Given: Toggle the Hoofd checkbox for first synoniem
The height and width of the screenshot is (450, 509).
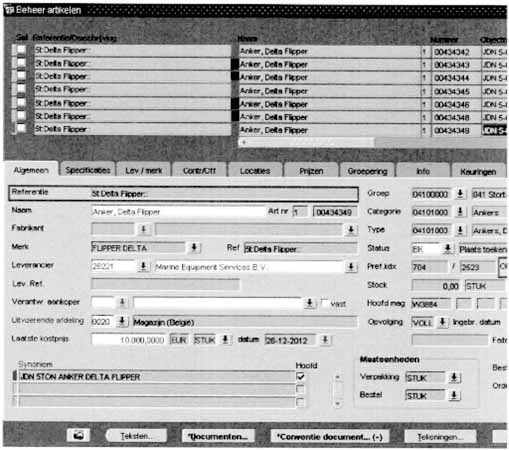Looking at the screenshot, I should (x=300, y=377).
